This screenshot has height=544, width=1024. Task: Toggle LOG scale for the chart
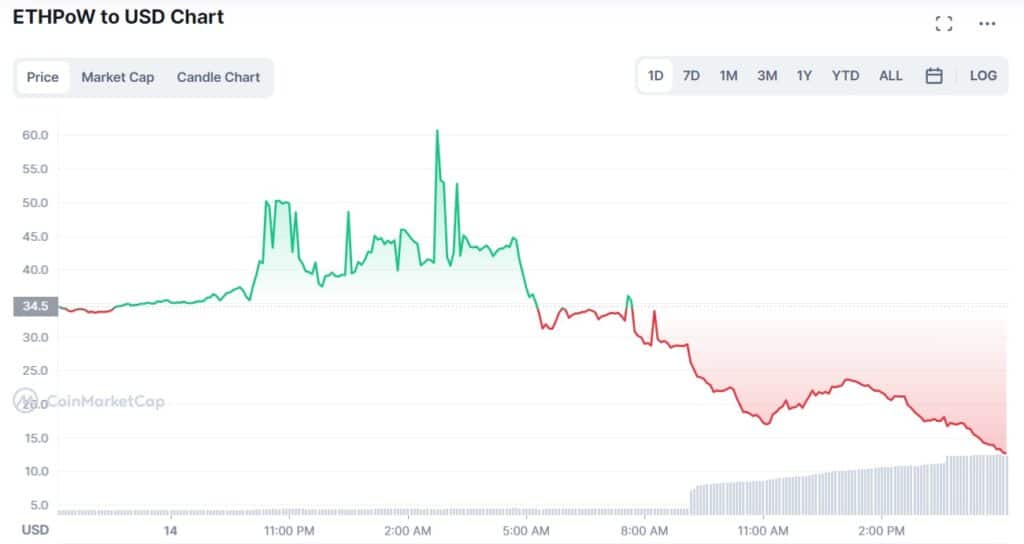click(x=983, y=76)
